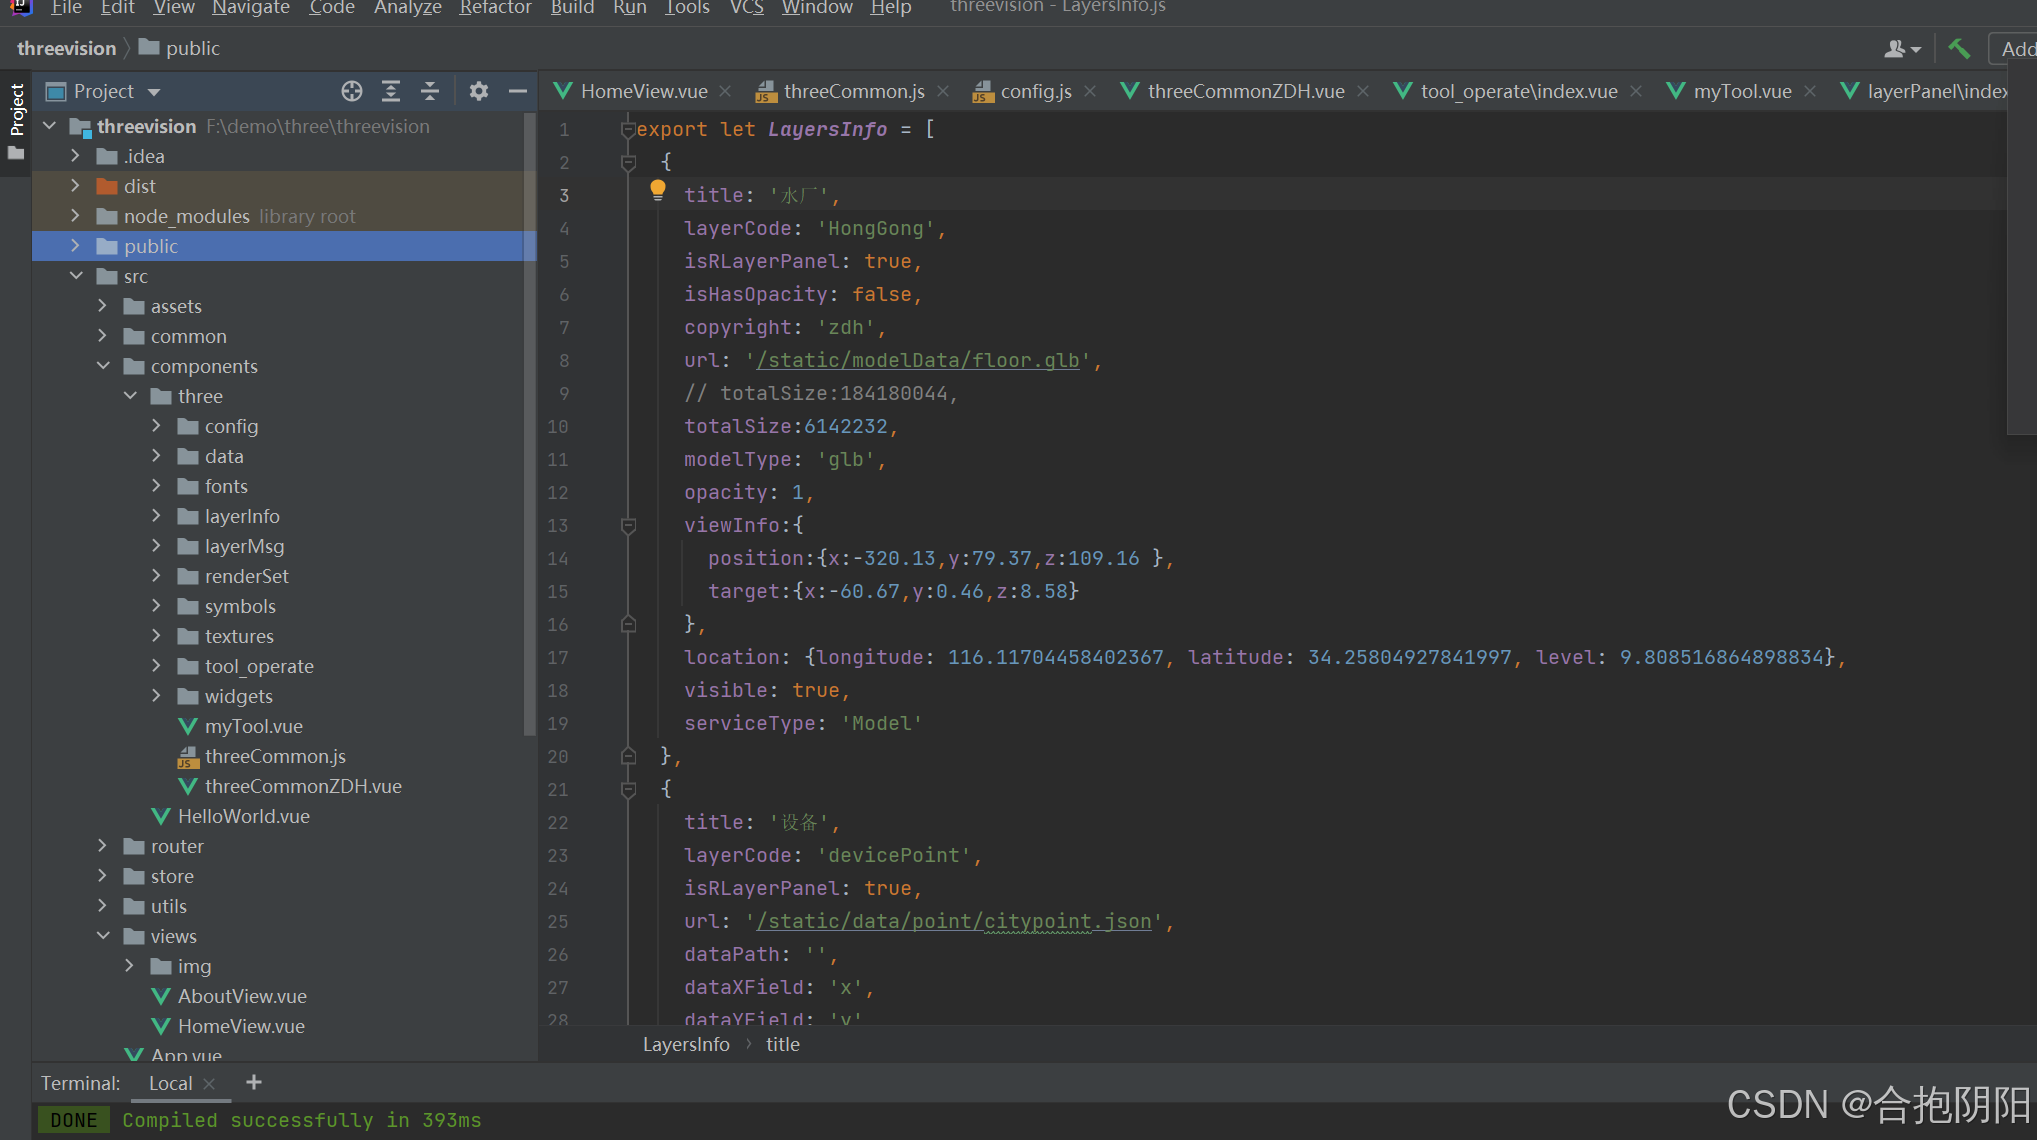The image size is (2037, 1140).
Task: Click the yellow light bulb intention icon
Action: point(657,189)
